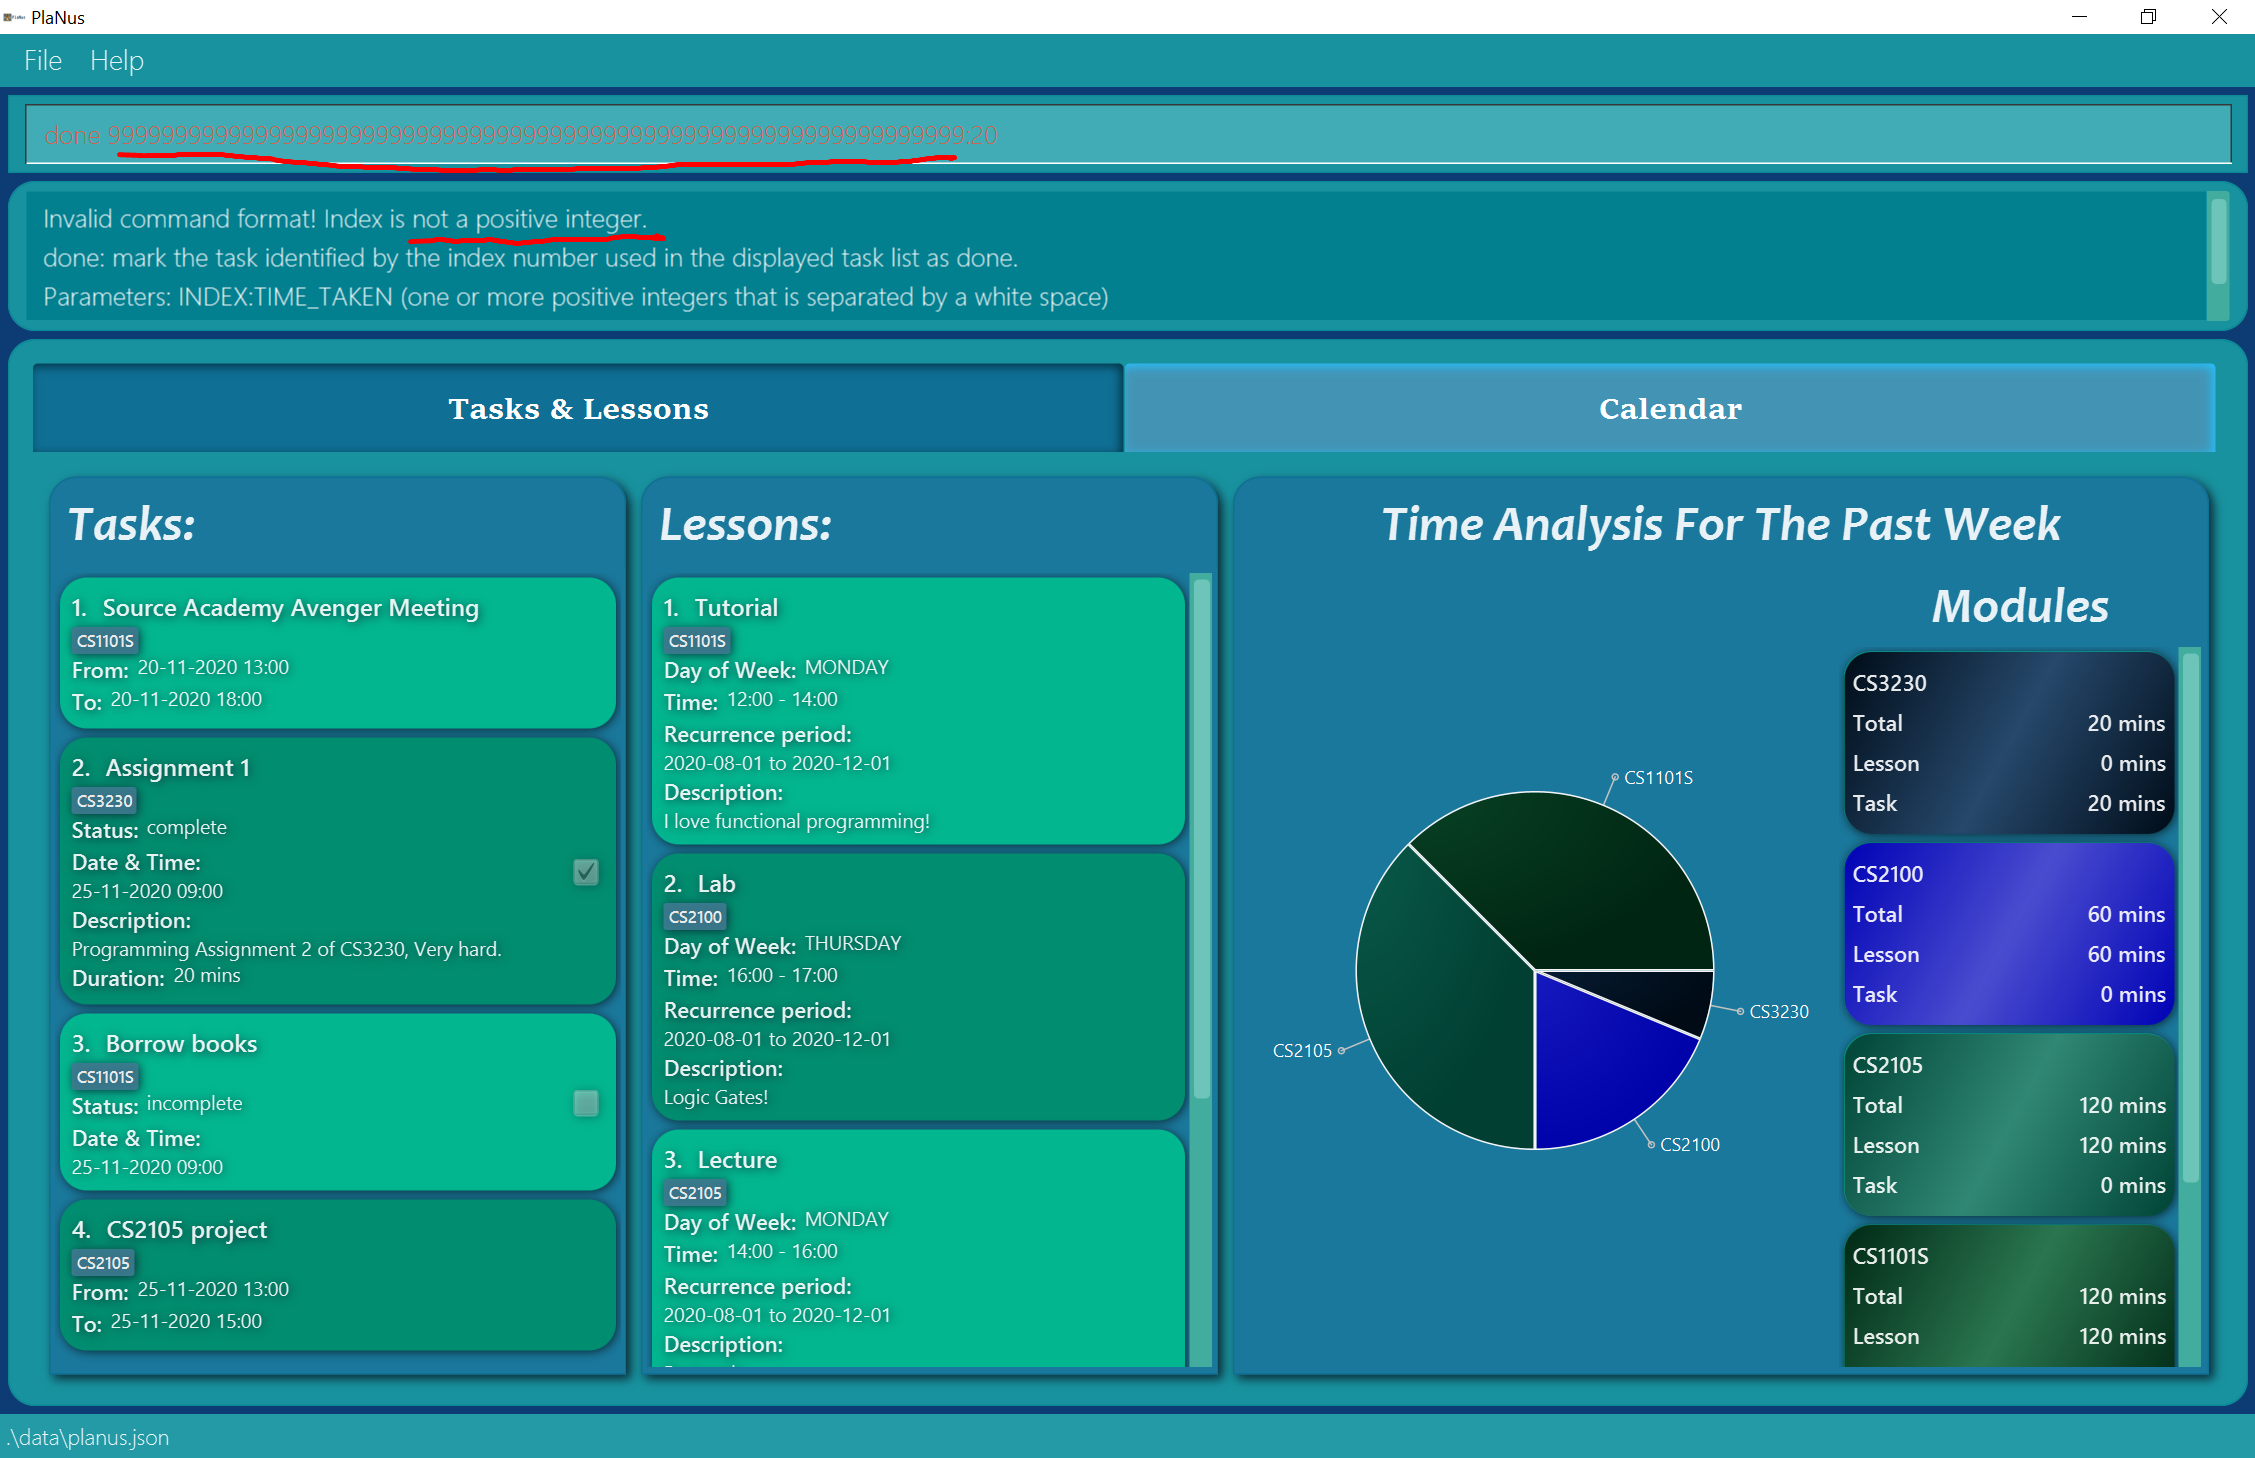Click the CS3230 tag on Assignment 1
Viewport: 2255px width, 1458px height.
(x=105, y=801)
